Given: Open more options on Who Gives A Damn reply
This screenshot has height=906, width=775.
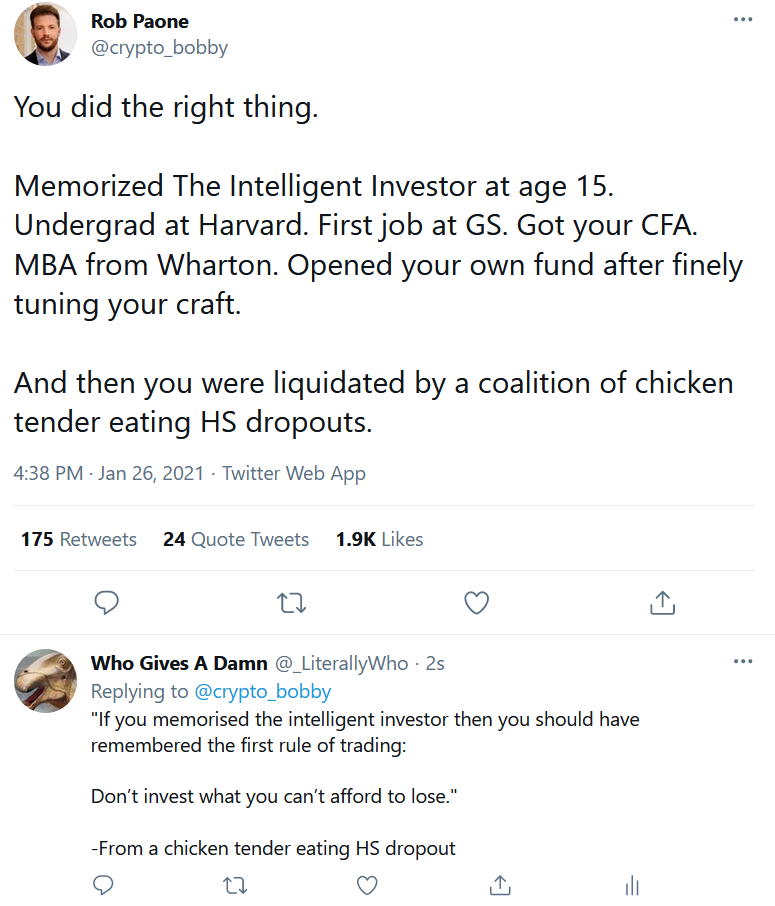Looking at the screenshot, I should pyautogui.click(x=742, y=662).
